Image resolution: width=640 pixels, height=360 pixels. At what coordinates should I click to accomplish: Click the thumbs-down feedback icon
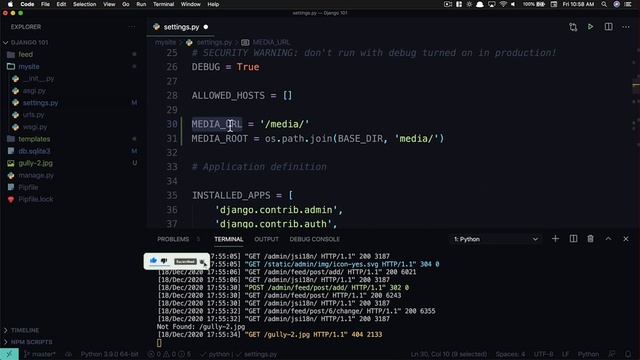click(x=164, y=261)
